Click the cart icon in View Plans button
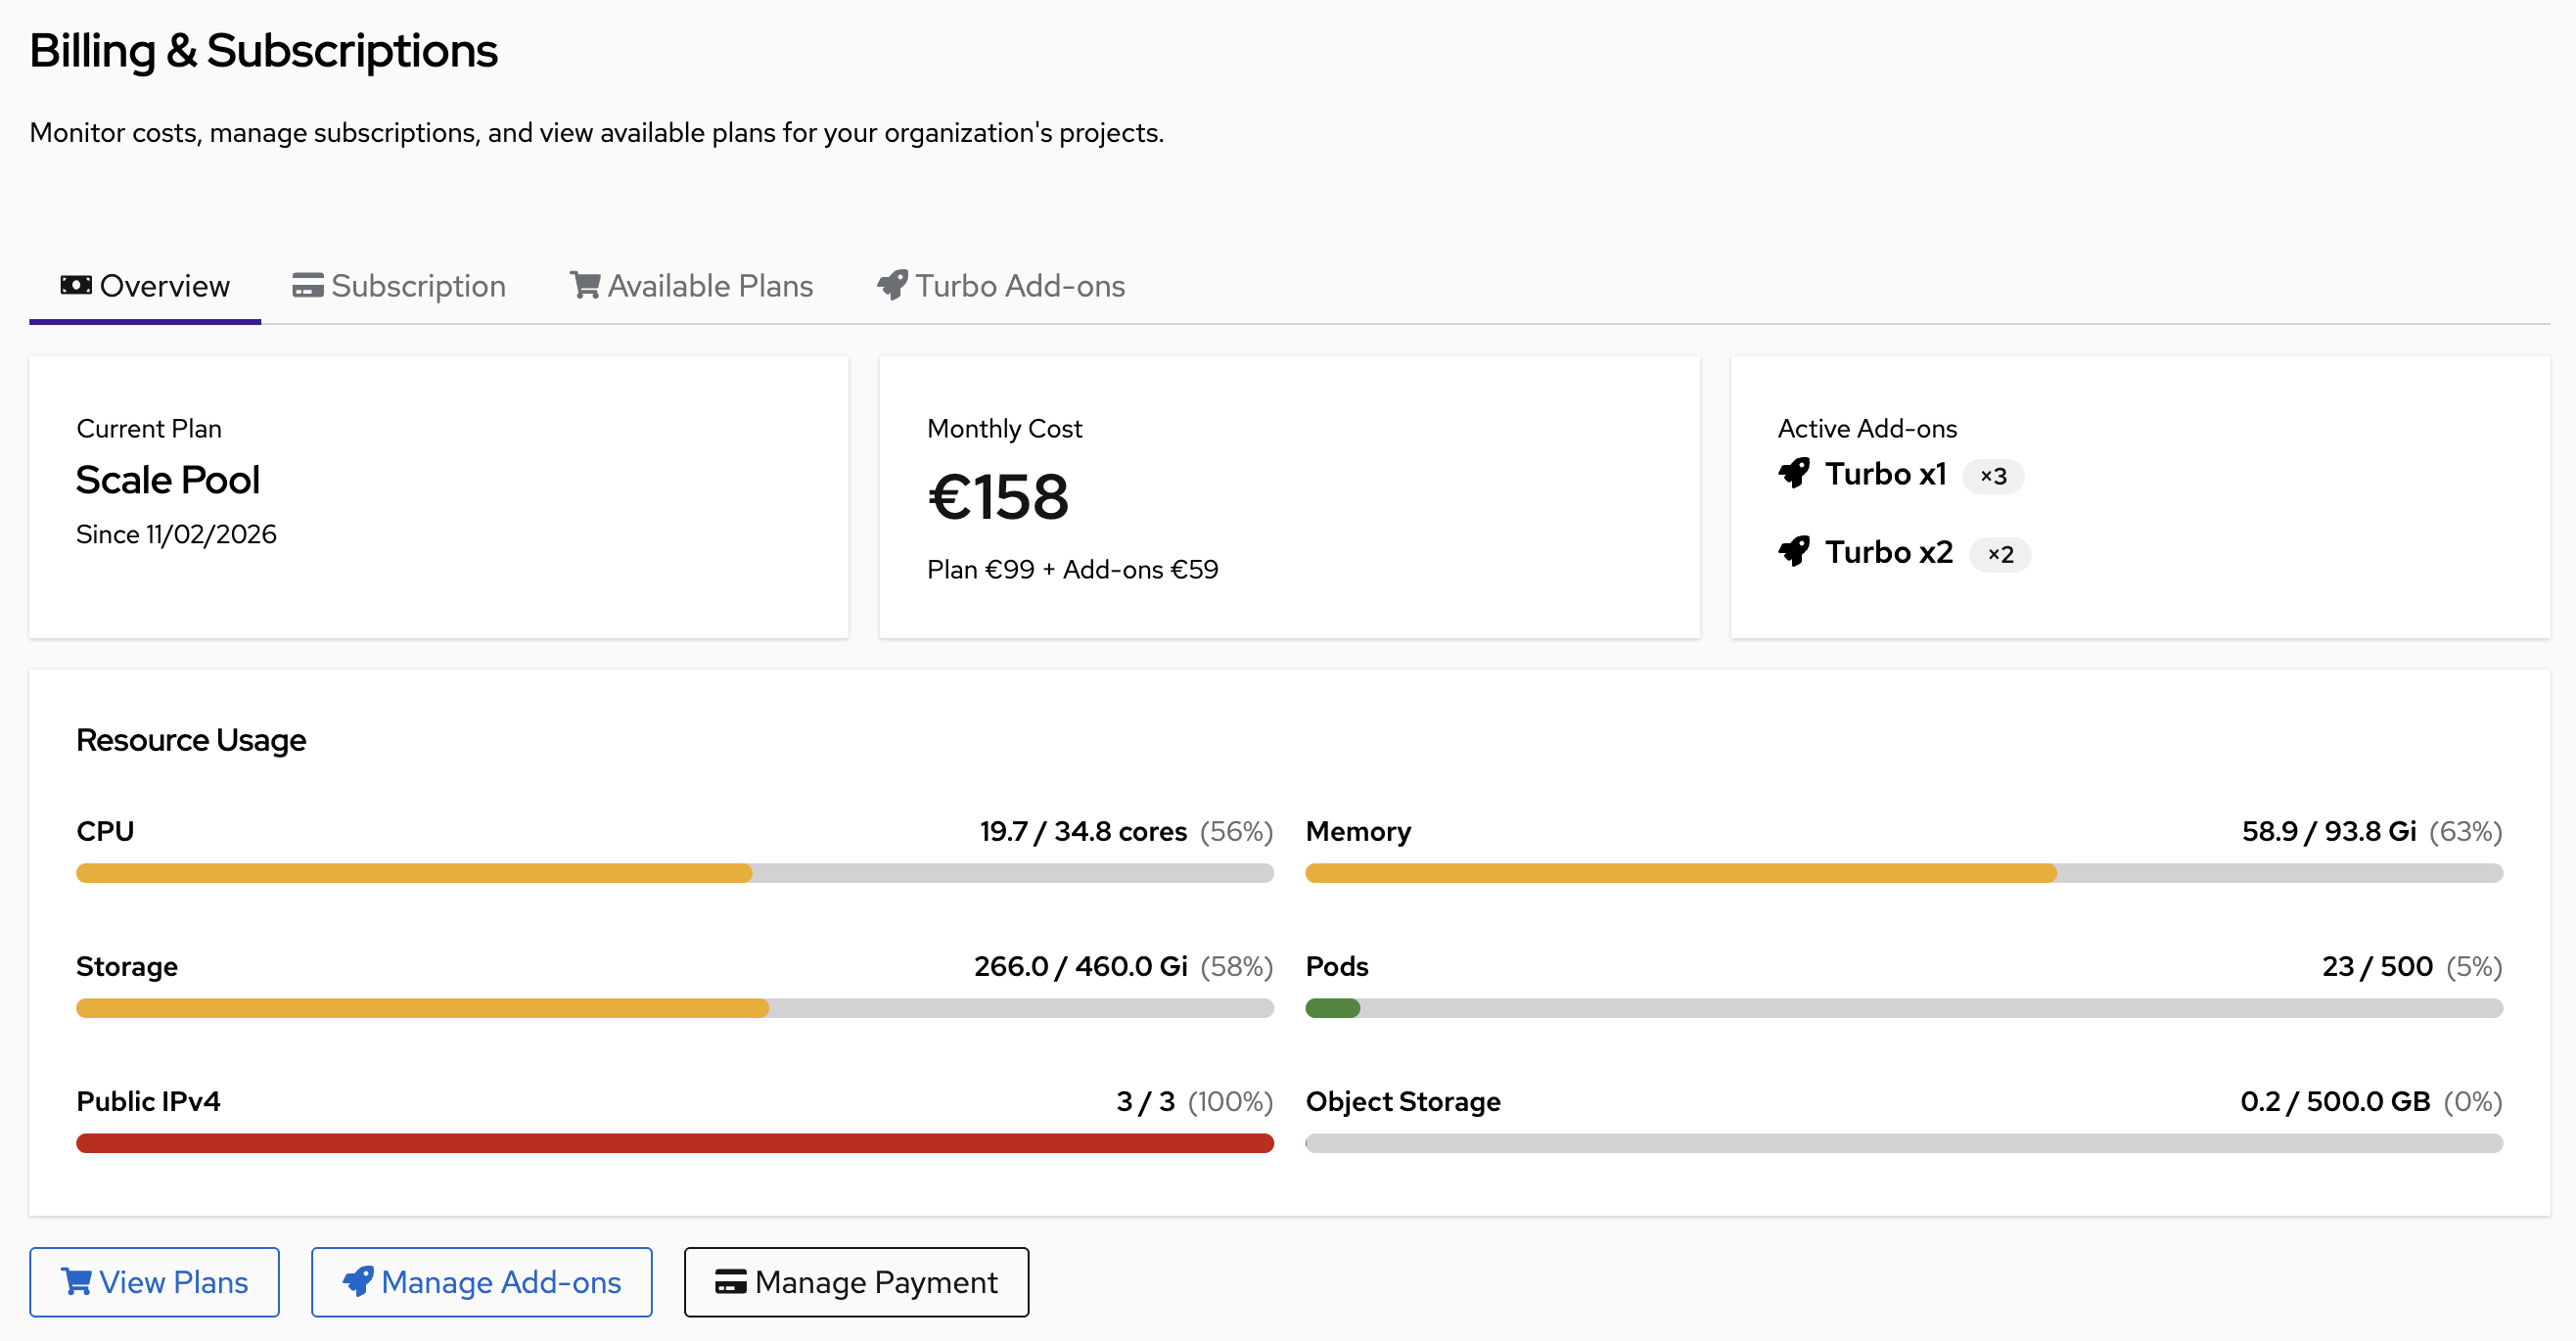Viewport: 2576px width, 1341px height. tap(77, 1282)
